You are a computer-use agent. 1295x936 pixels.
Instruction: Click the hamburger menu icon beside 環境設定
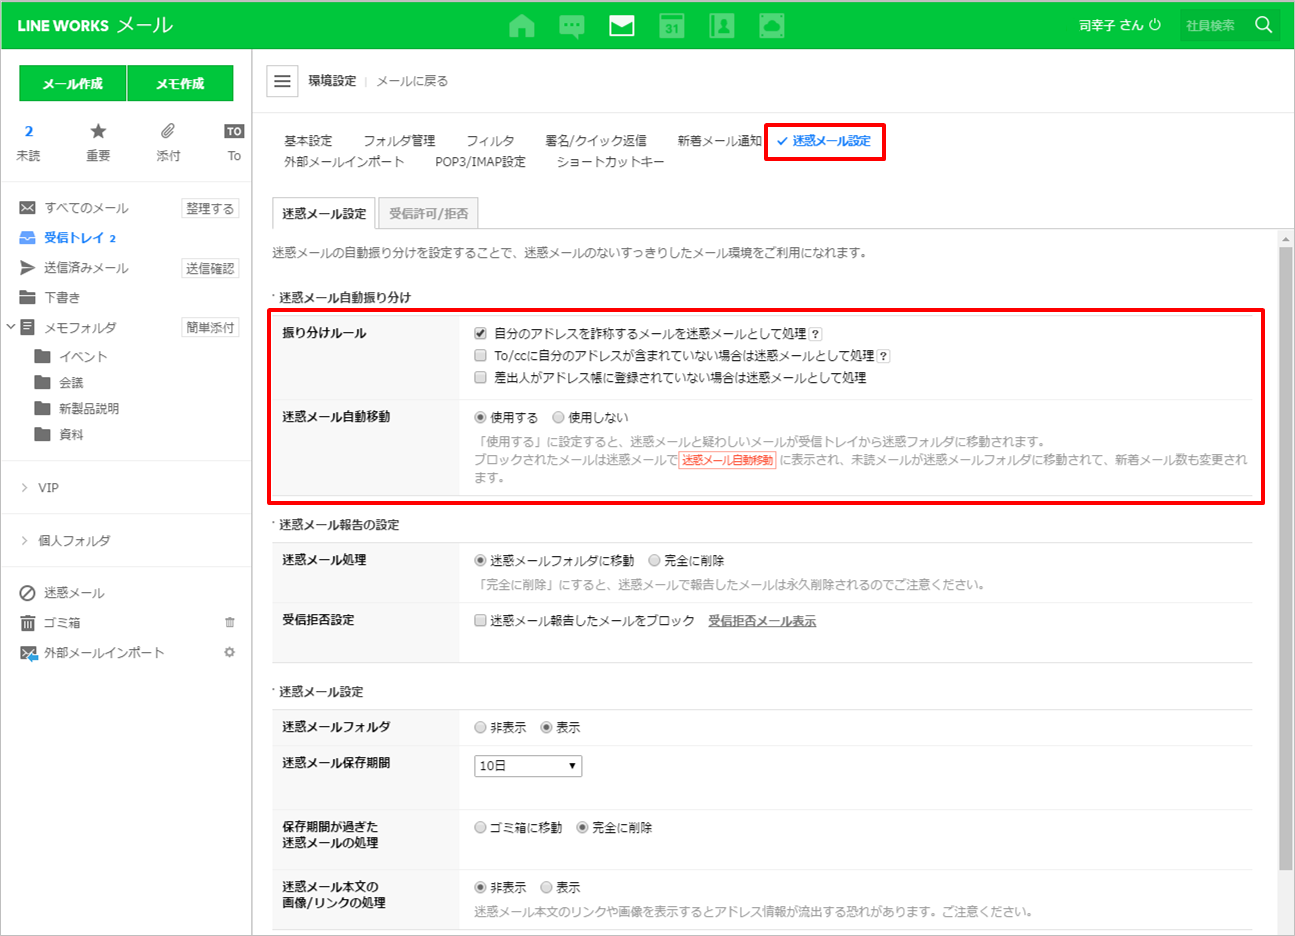(x=283, y=81)
